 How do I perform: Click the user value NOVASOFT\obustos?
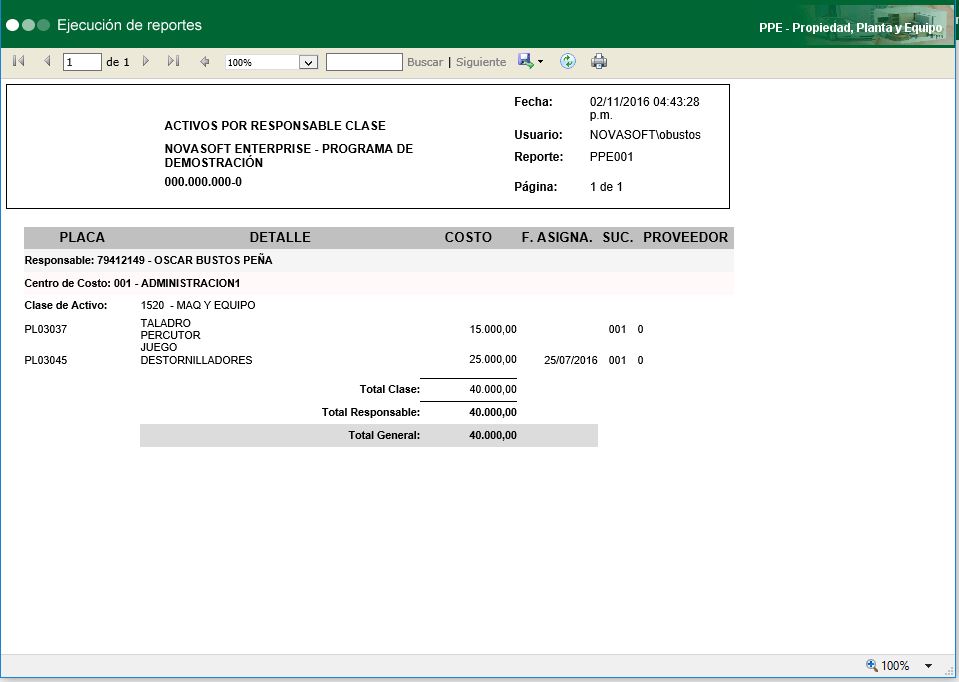tap(645, 135)
